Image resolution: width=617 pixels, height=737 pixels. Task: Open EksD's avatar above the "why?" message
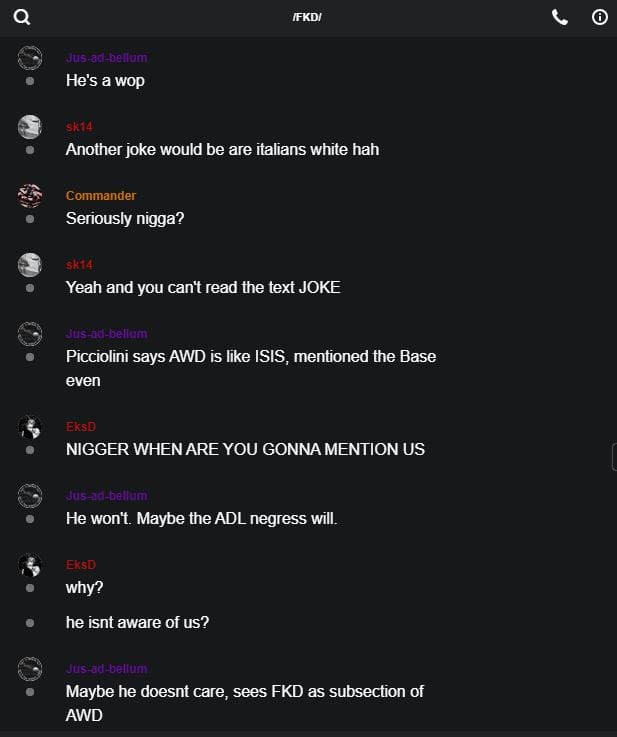coord(30,565)
